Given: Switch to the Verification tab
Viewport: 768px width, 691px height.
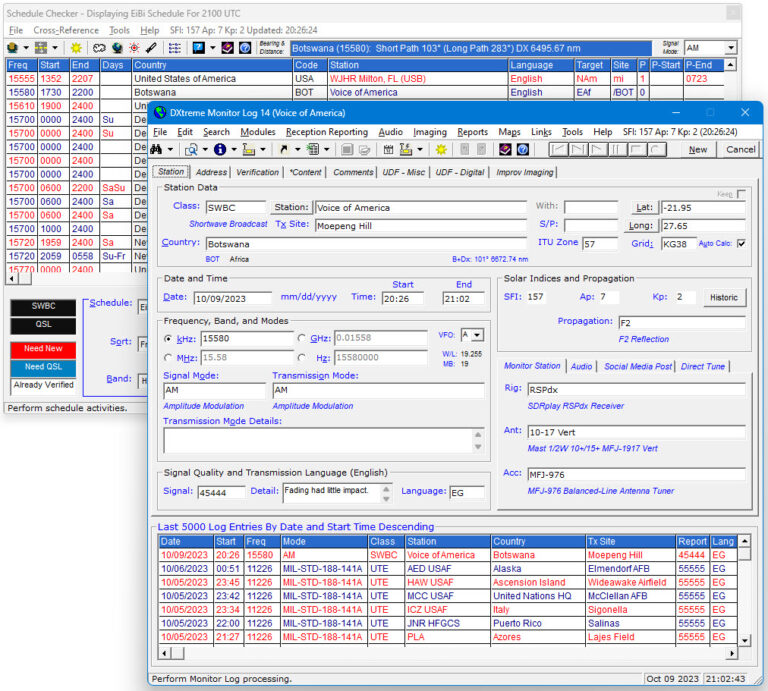Looking at the screenshot, I should click(x=257, y=172).
